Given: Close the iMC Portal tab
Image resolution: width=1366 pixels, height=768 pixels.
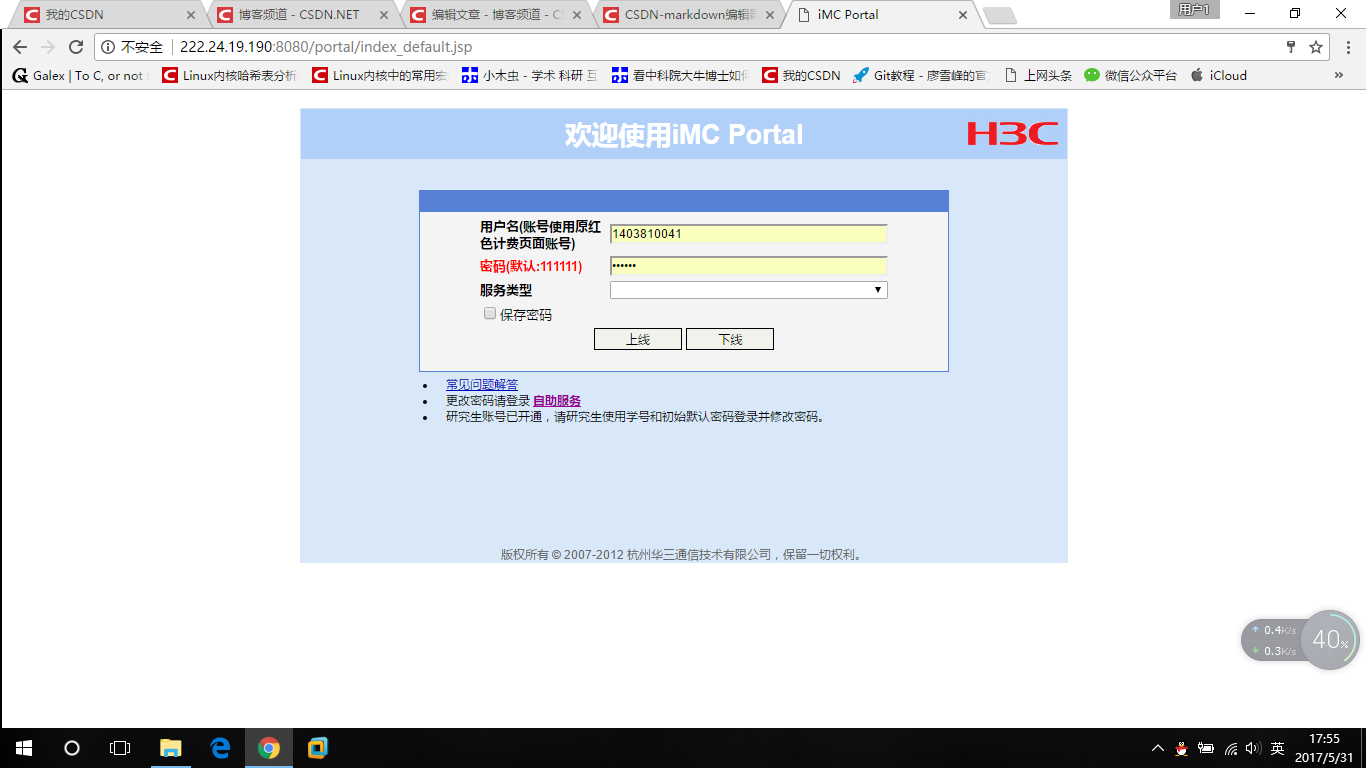Looking at the screenshot, I should pos(964,15).
